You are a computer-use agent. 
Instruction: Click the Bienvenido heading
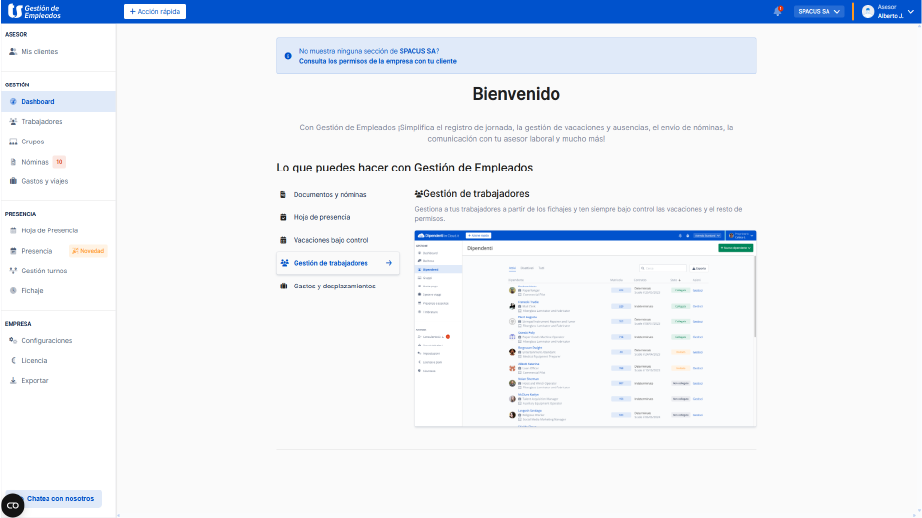point(516,94)
